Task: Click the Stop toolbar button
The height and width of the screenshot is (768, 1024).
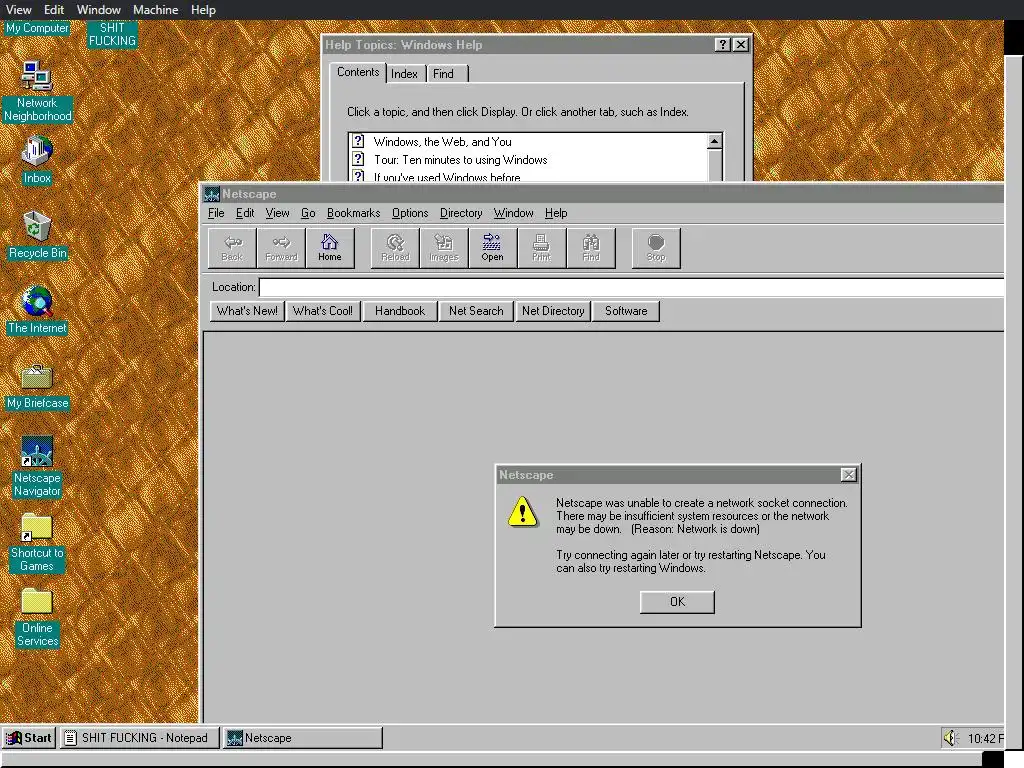Action: (x=656, y=248)
